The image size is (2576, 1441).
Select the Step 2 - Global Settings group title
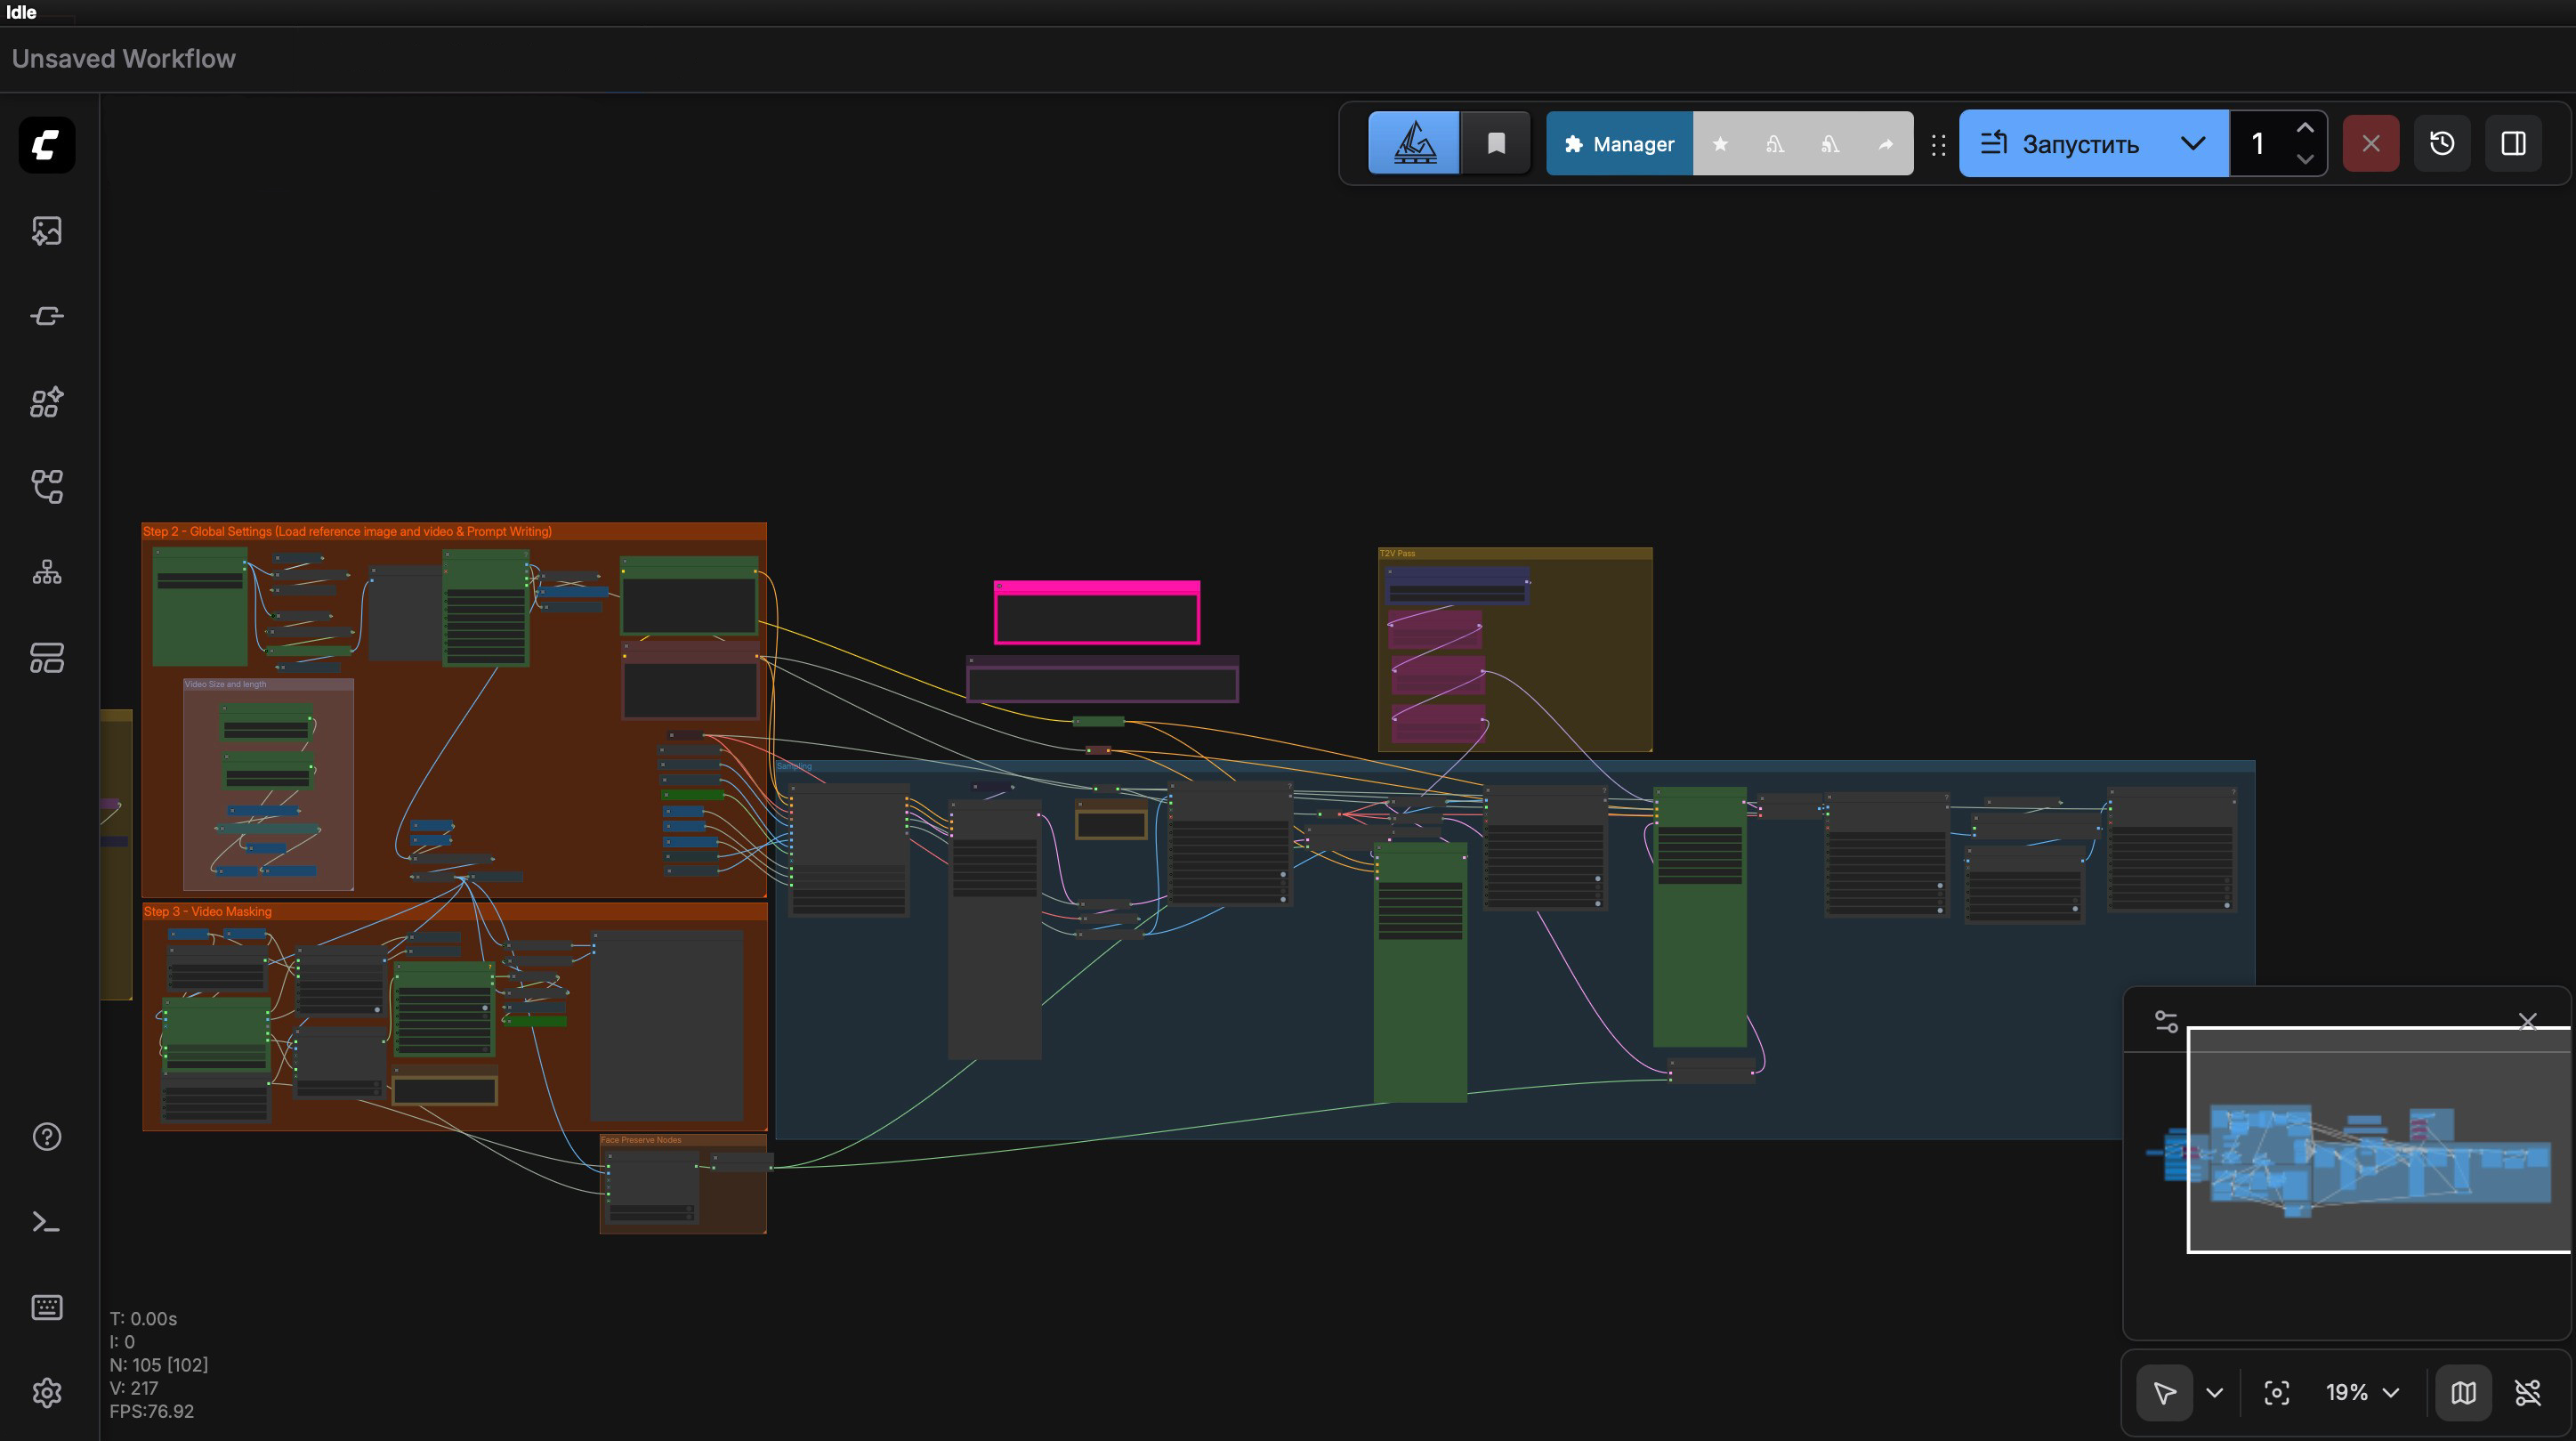point(347,531)
